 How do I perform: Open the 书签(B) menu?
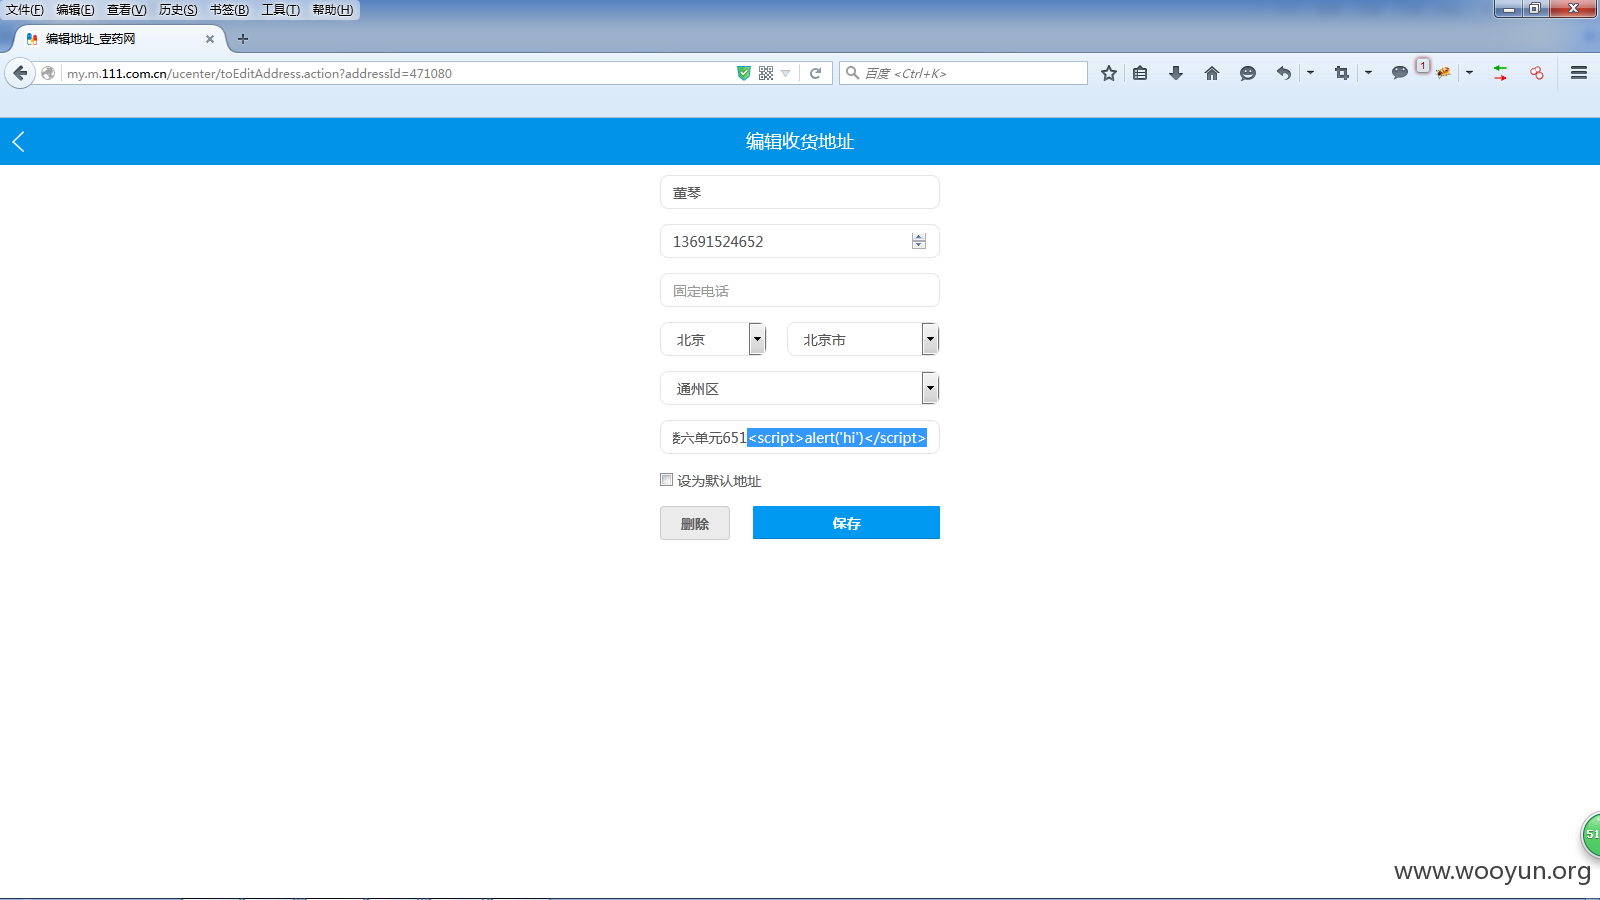(x=229, y=10)
